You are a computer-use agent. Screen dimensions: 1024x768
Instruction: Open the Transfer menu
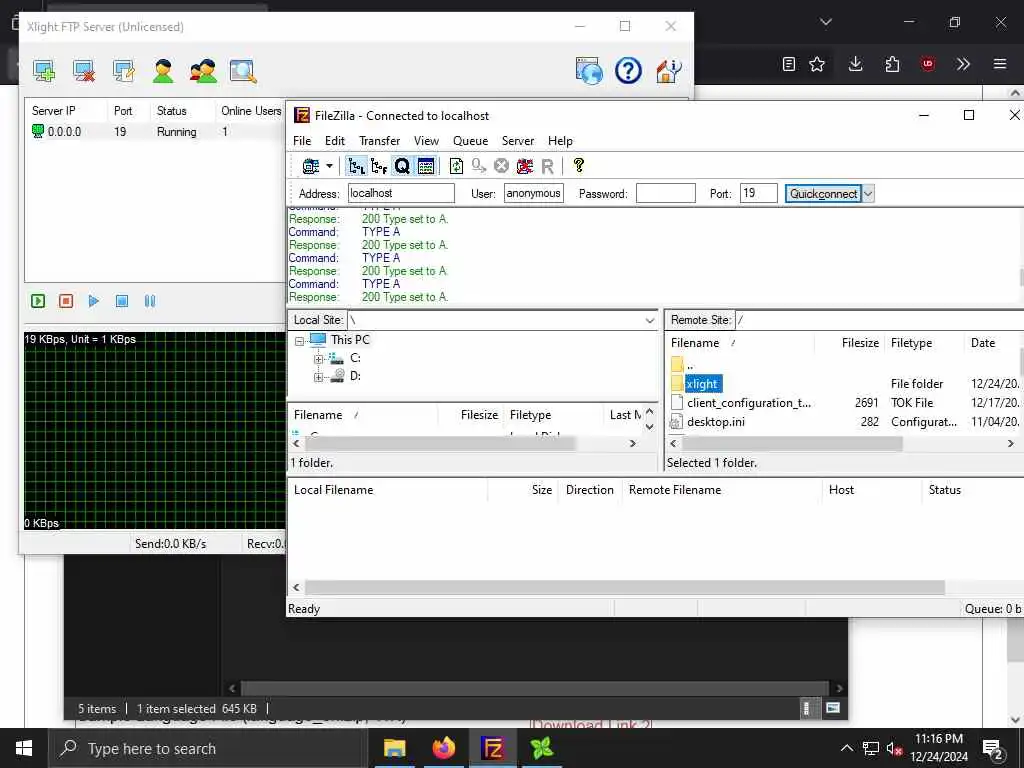click(x=379, y=140)
